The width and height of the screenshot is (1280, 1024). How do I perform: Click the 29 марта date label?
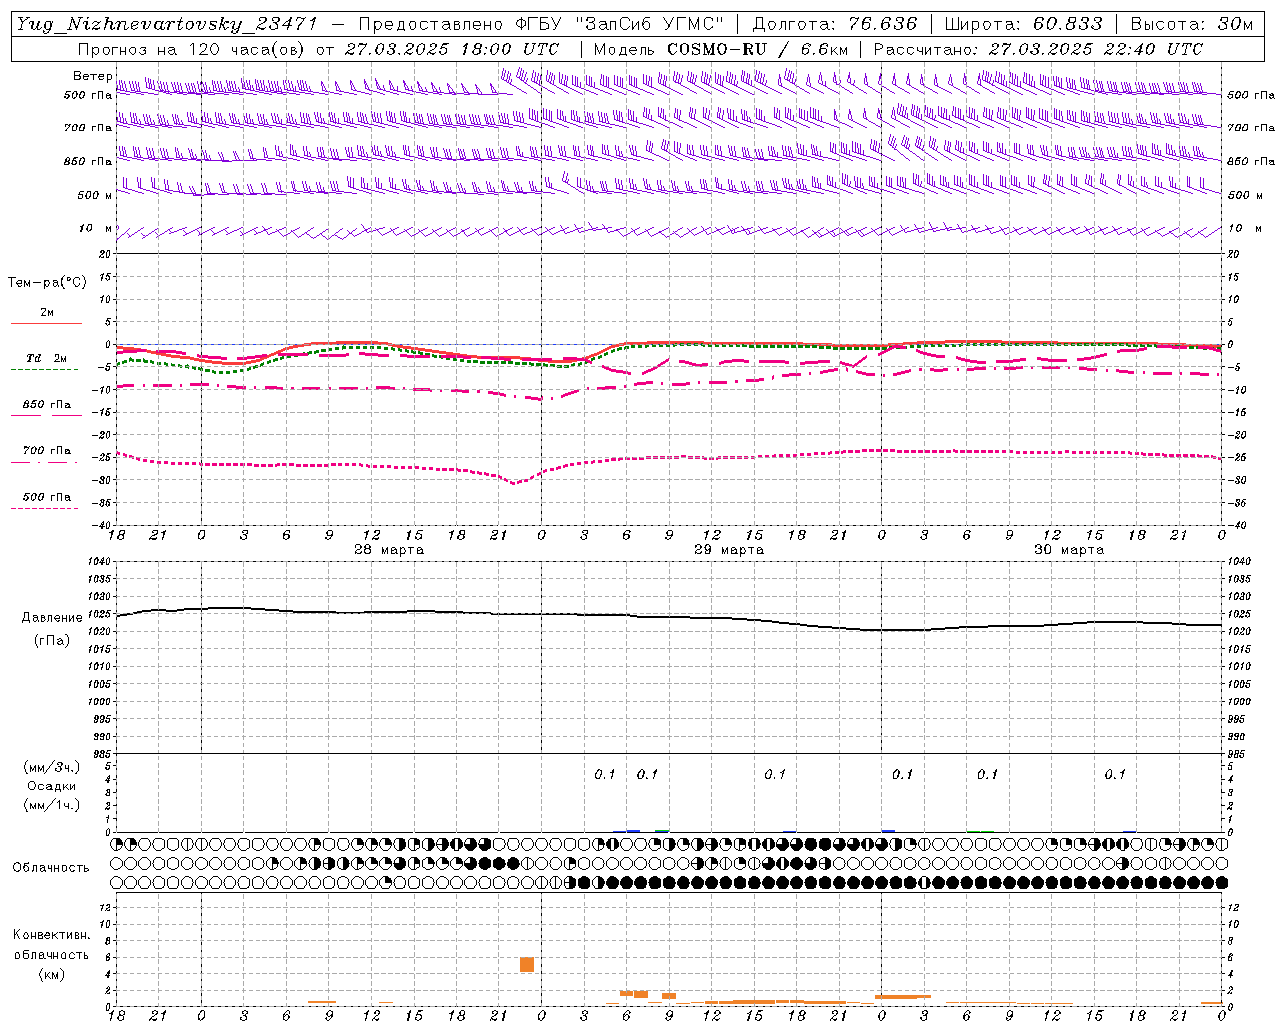pos(729,550)
